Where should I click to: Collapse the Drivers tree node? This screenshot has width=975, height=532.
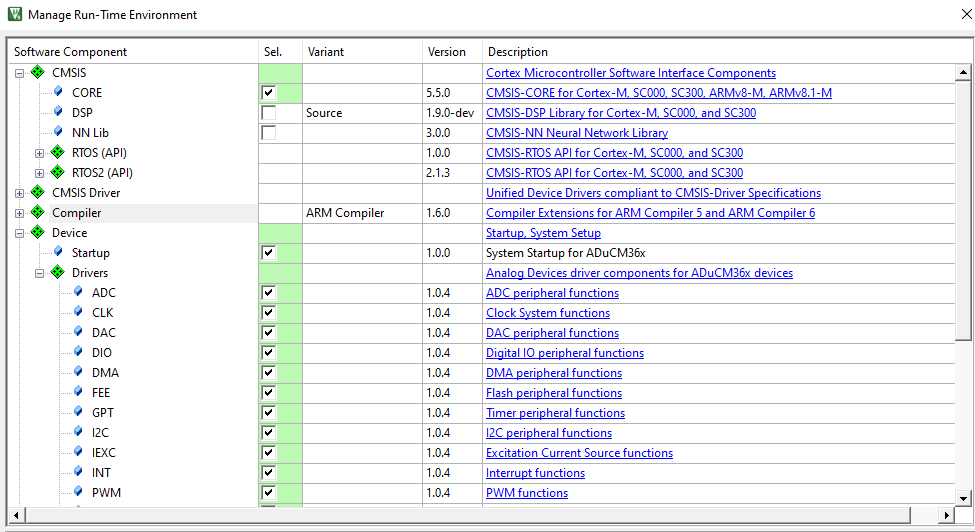coord(39,273)
